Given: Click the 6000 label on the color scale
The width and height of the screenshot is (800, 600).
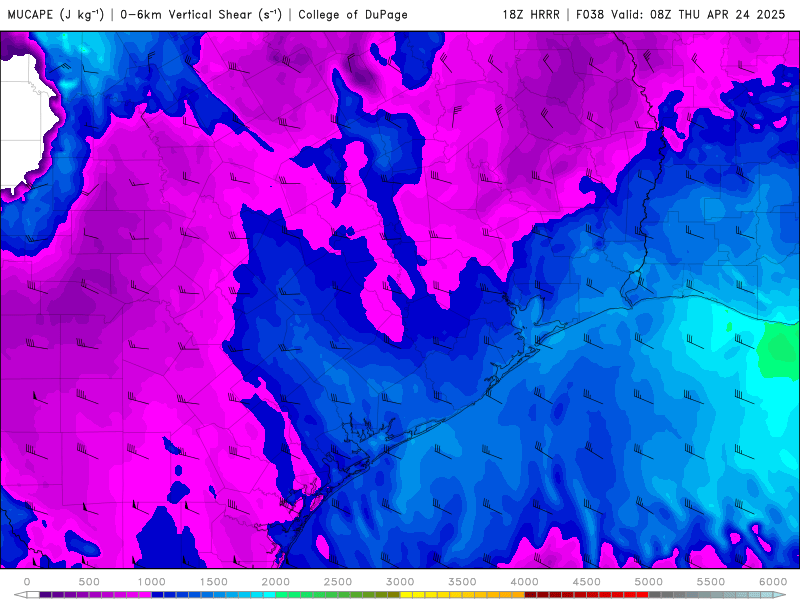Looking at the screenshot, I should coord(773,582).
